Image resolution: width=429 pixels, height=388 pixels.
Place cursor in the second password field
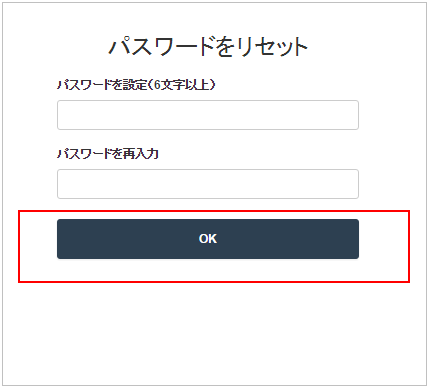click(x=208, y=184)
